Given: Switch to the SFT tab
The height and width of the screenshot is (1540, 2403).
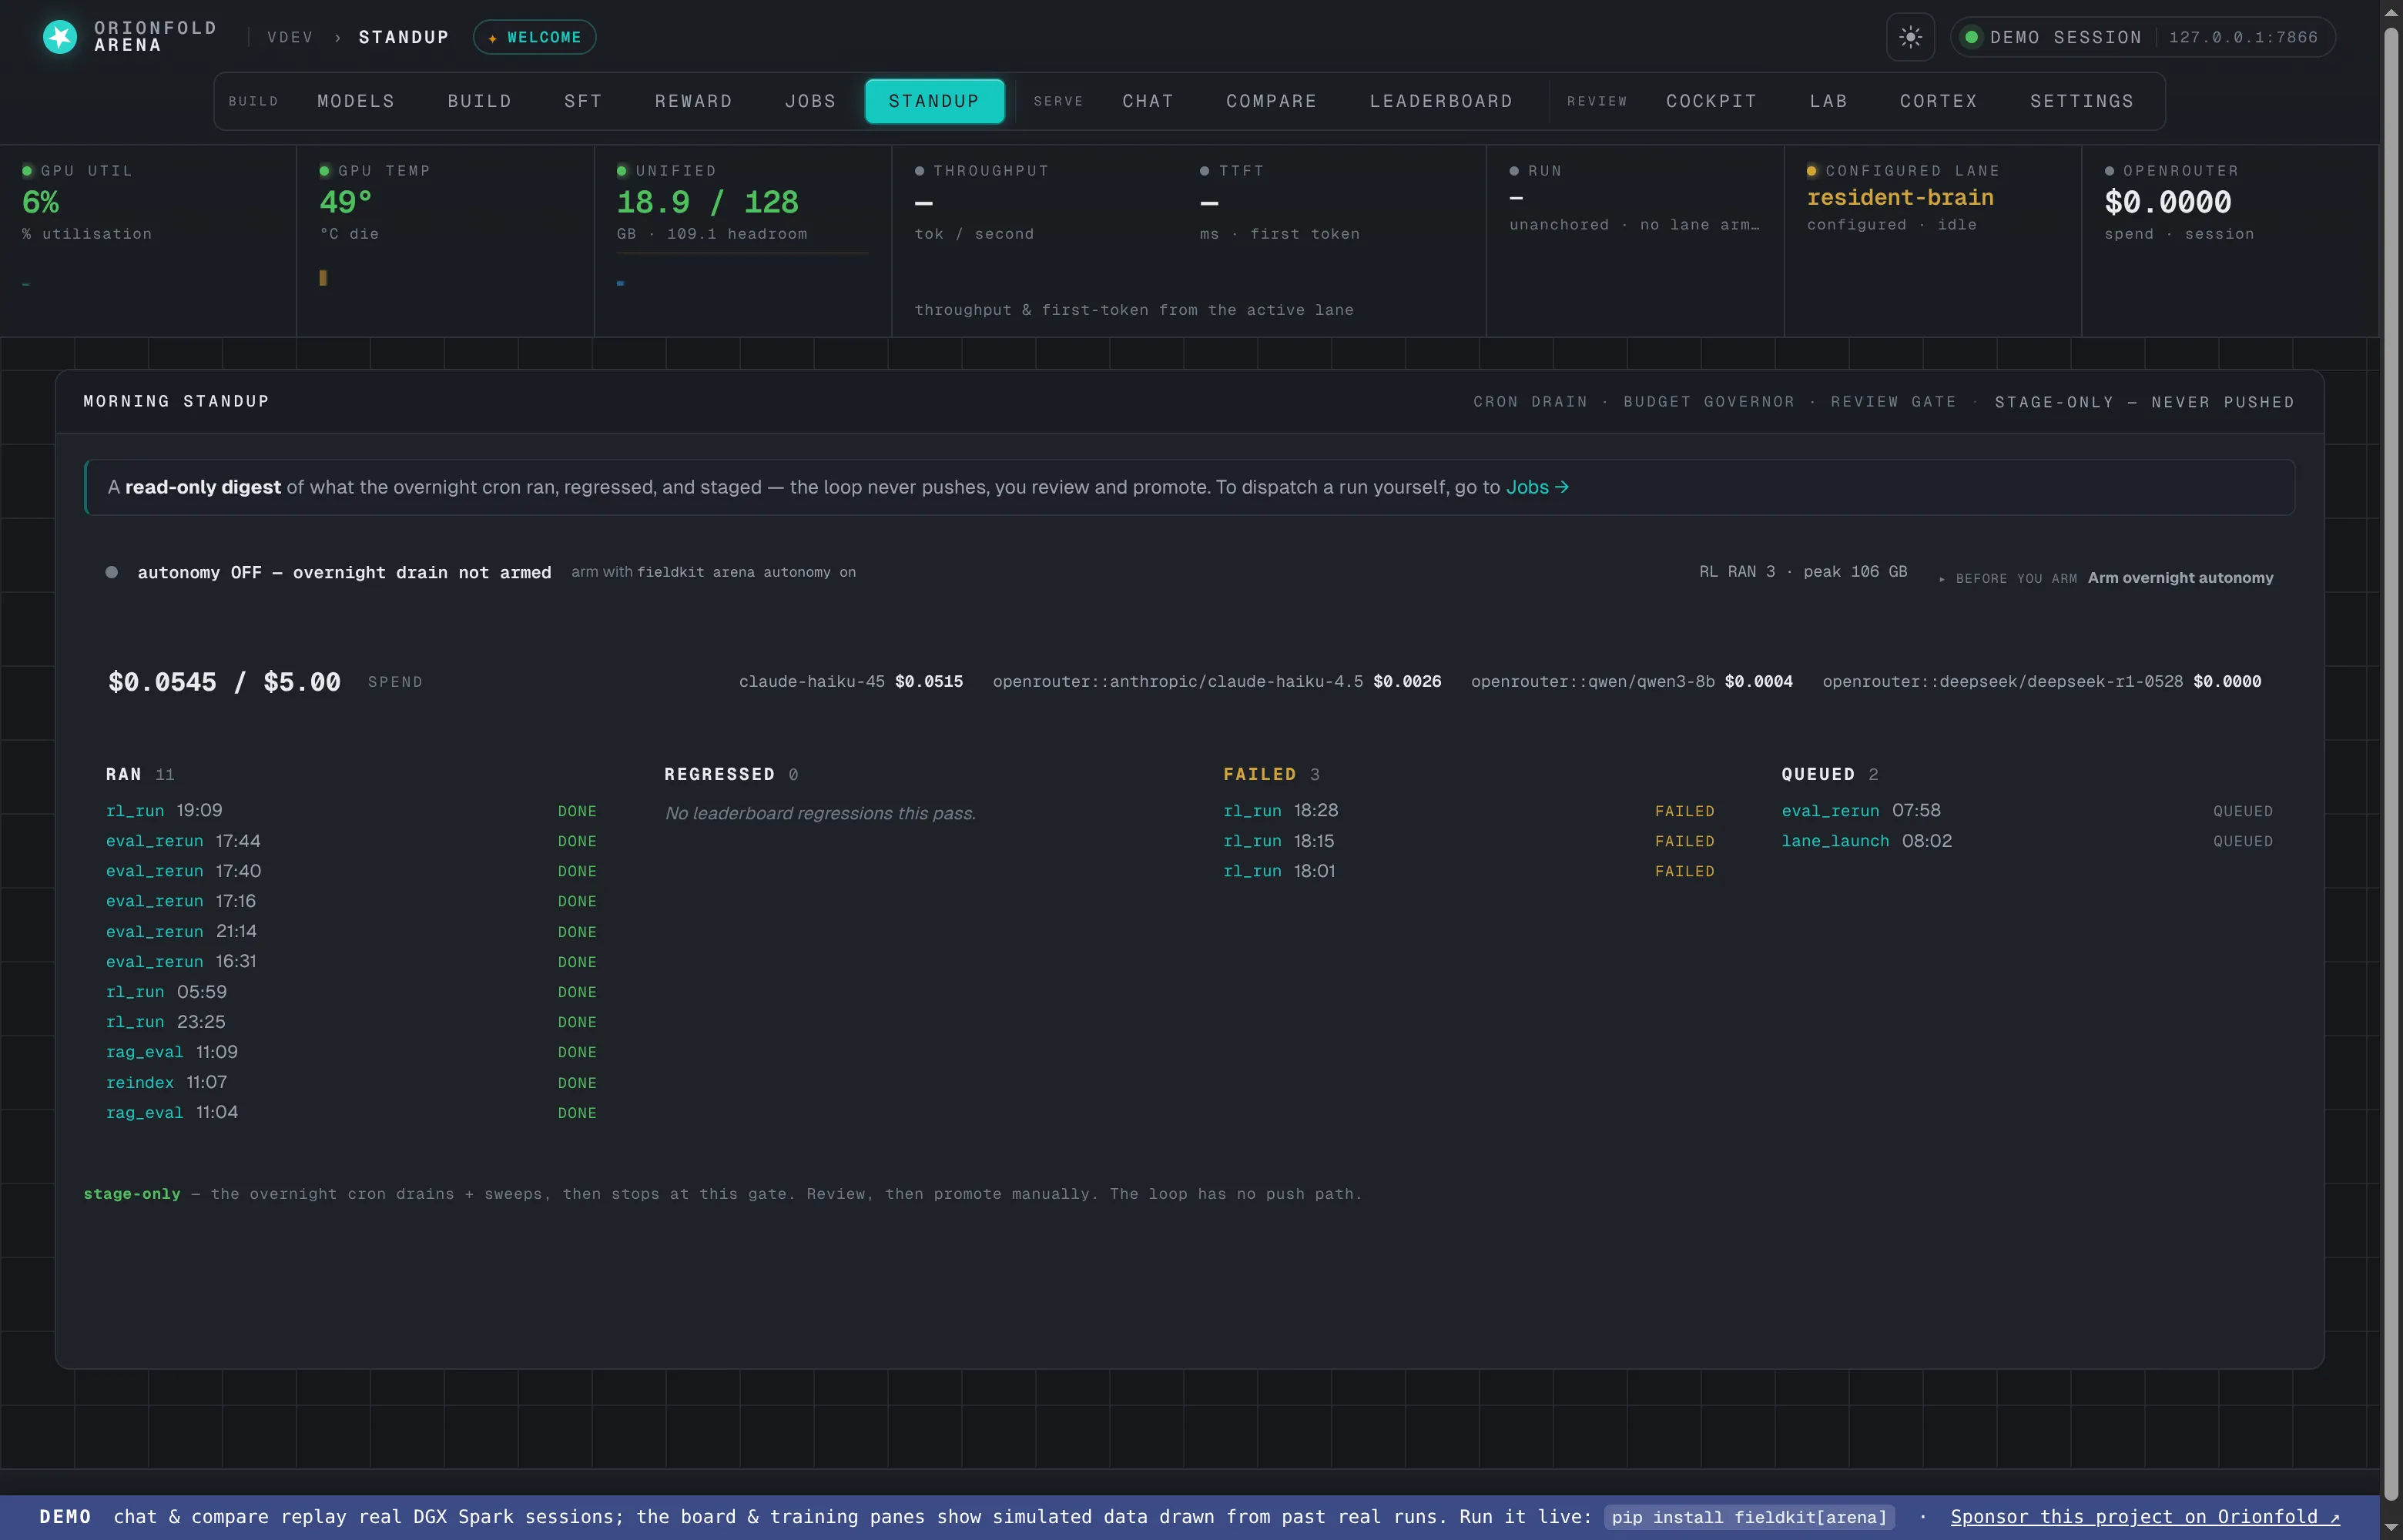Looking at the screenshot, I should [x=583, y=101].
